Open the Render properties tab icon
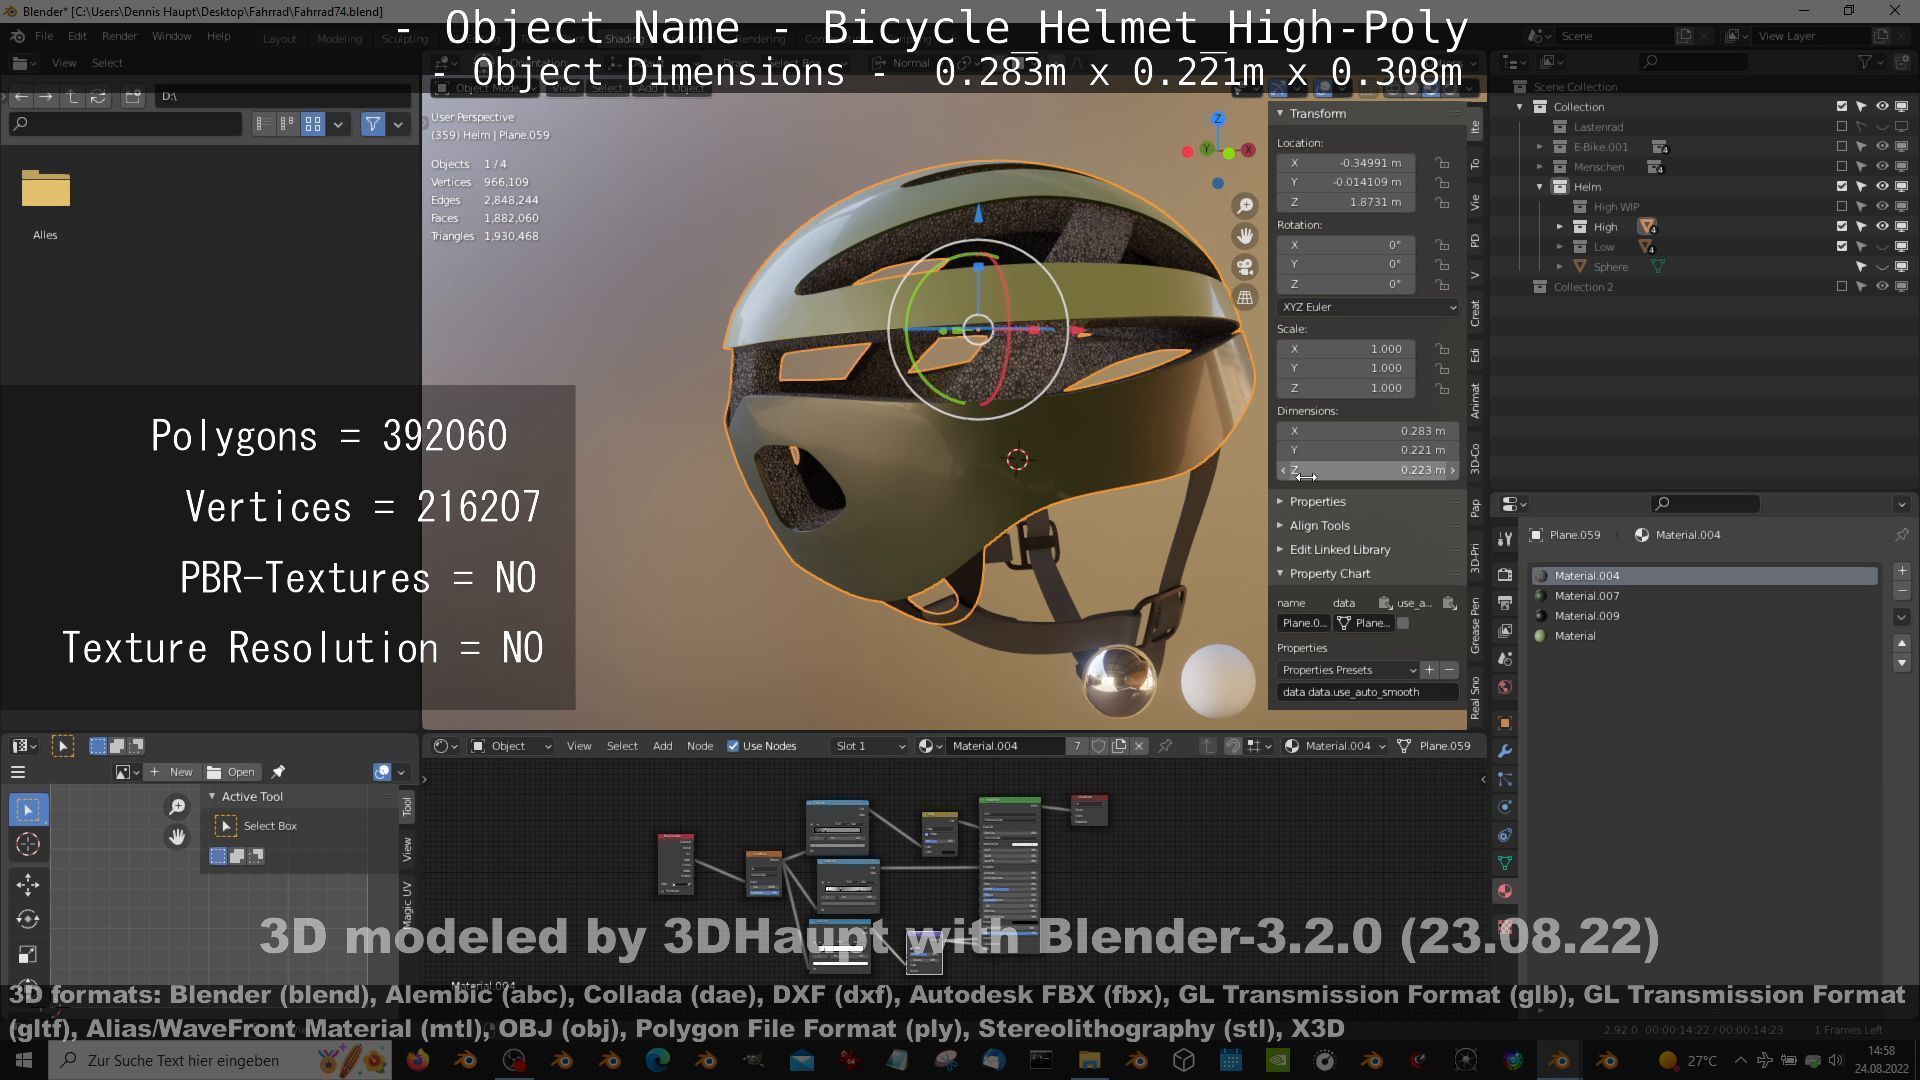Image resolution: width=1920 pixels, height=1080 pixels. (1505, 575)
